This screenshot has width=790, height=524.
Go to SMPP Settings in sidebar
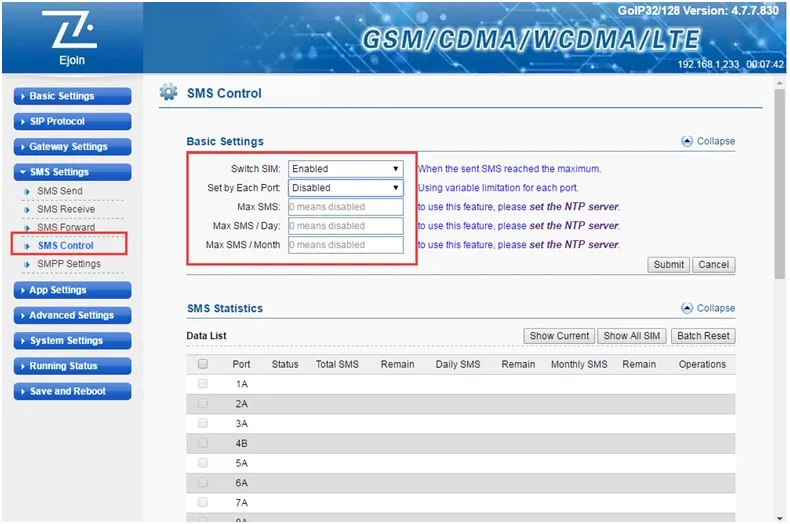tap(69, 264)
